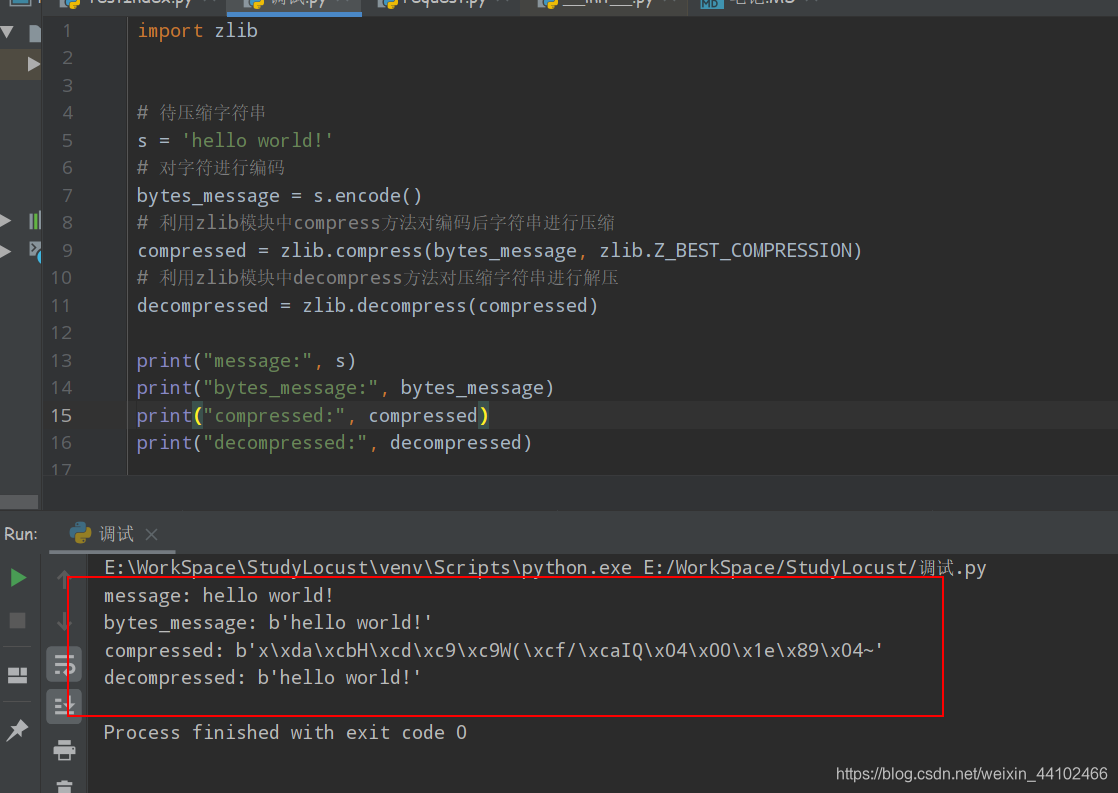Print console output with the printer icon
This screenshot has width=1118, height=793.
64,749
